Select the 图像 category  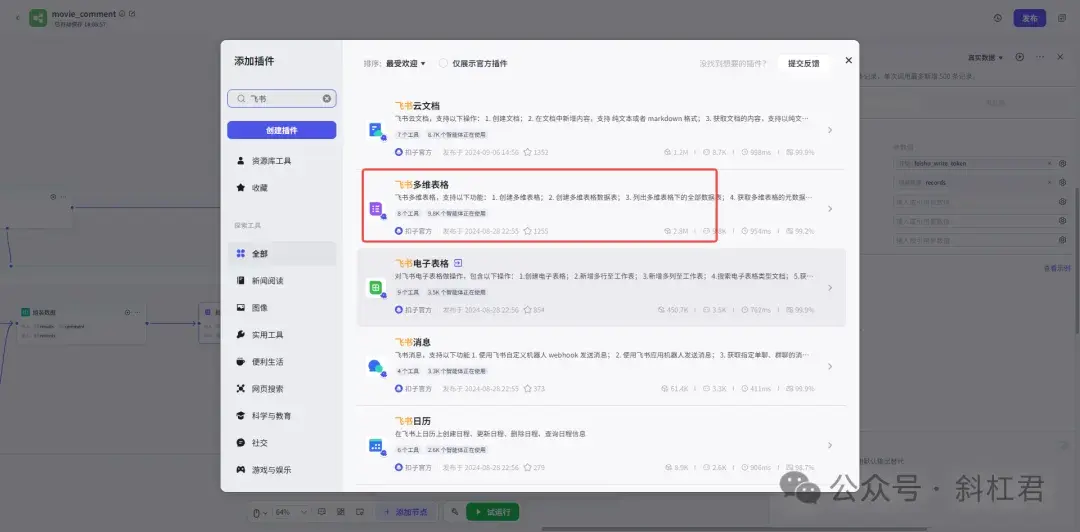tap(282, 307)
